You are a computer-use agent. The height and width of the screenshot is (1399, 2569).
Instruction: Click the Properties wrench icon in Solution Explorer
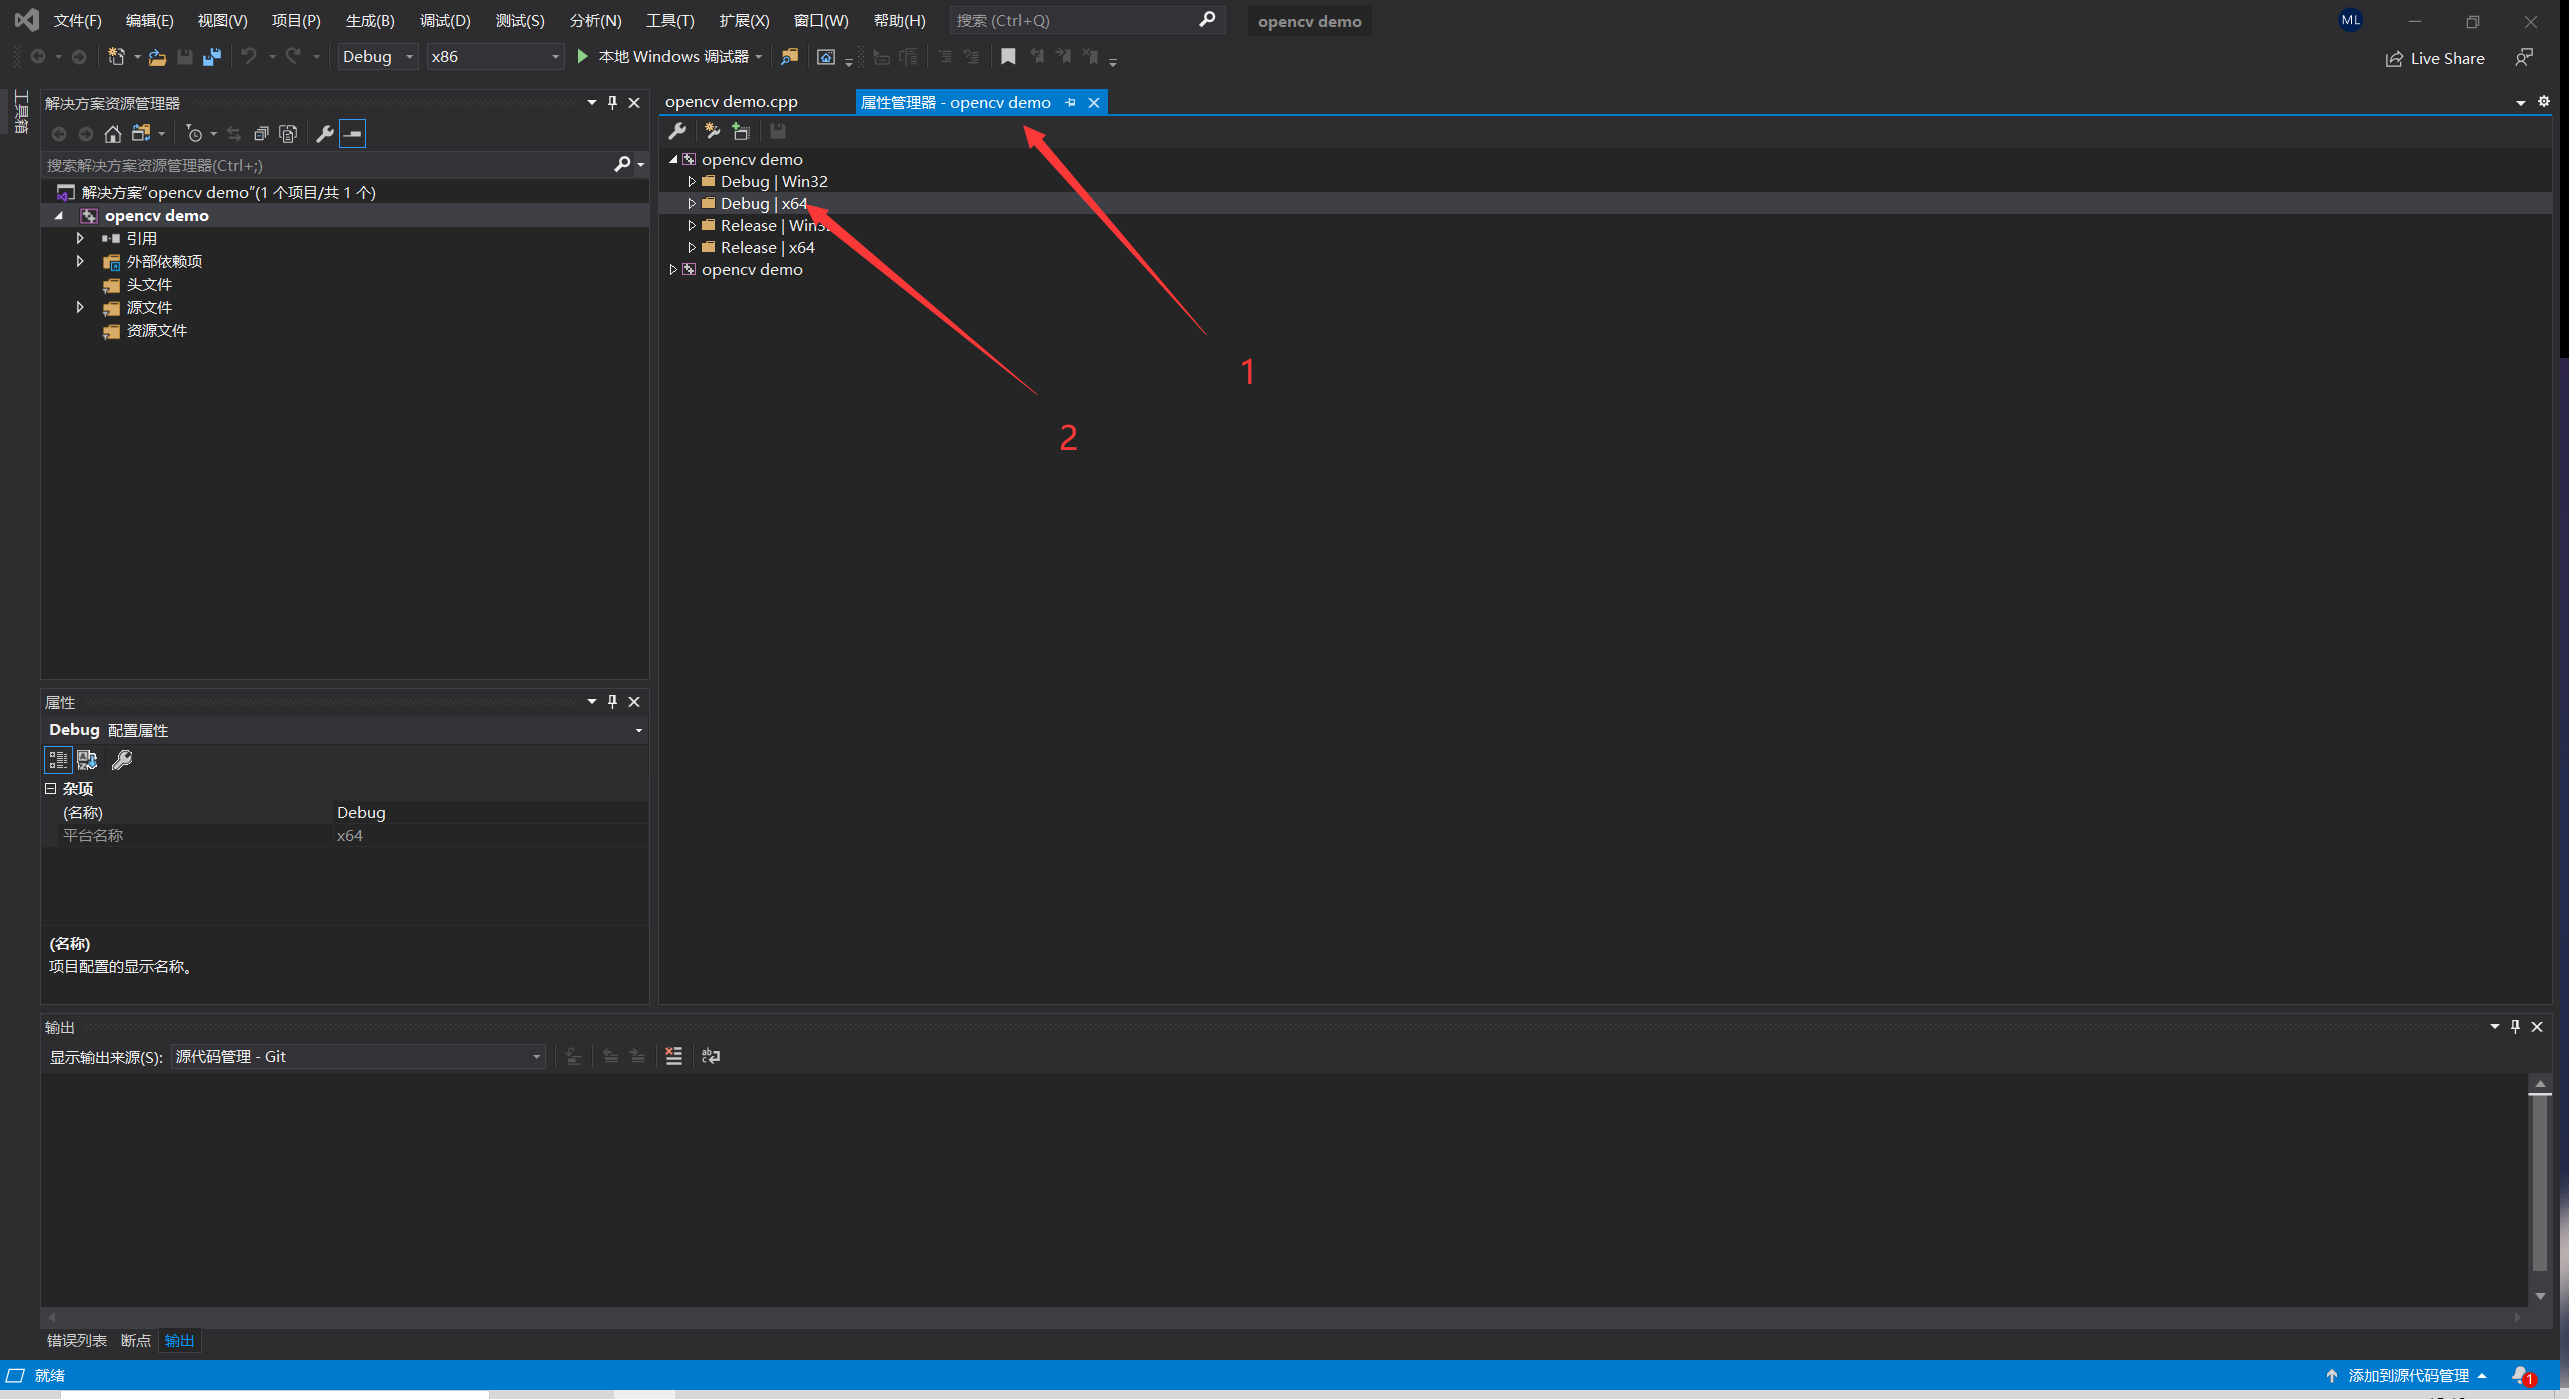[325, 133]
